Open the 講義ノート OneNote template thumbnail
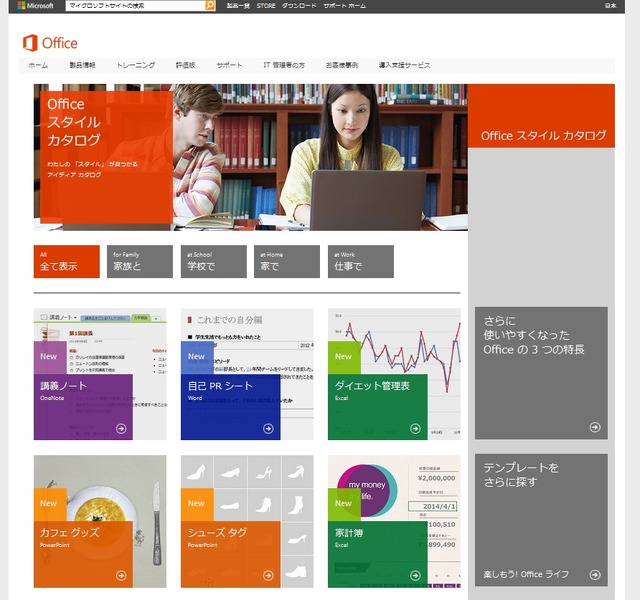 coord(100,374)
